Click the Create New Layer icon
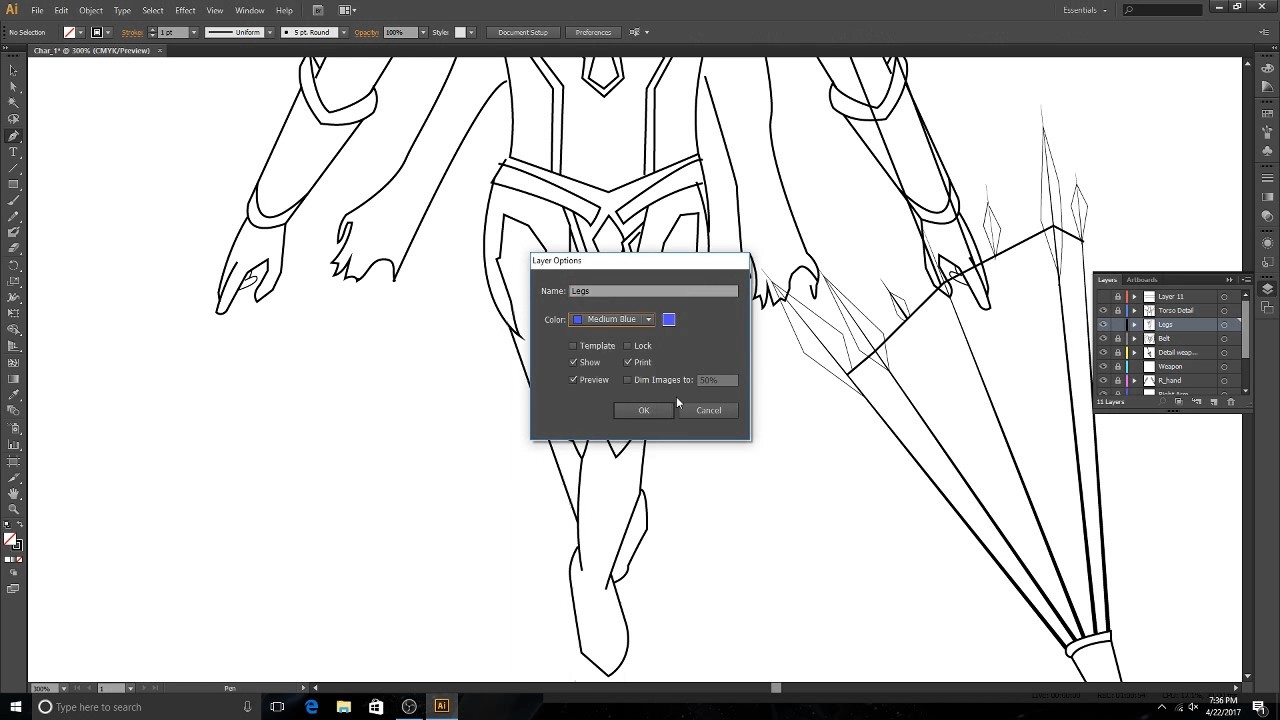Screen dimensions: 1280x720 [x=1214, y=402]
